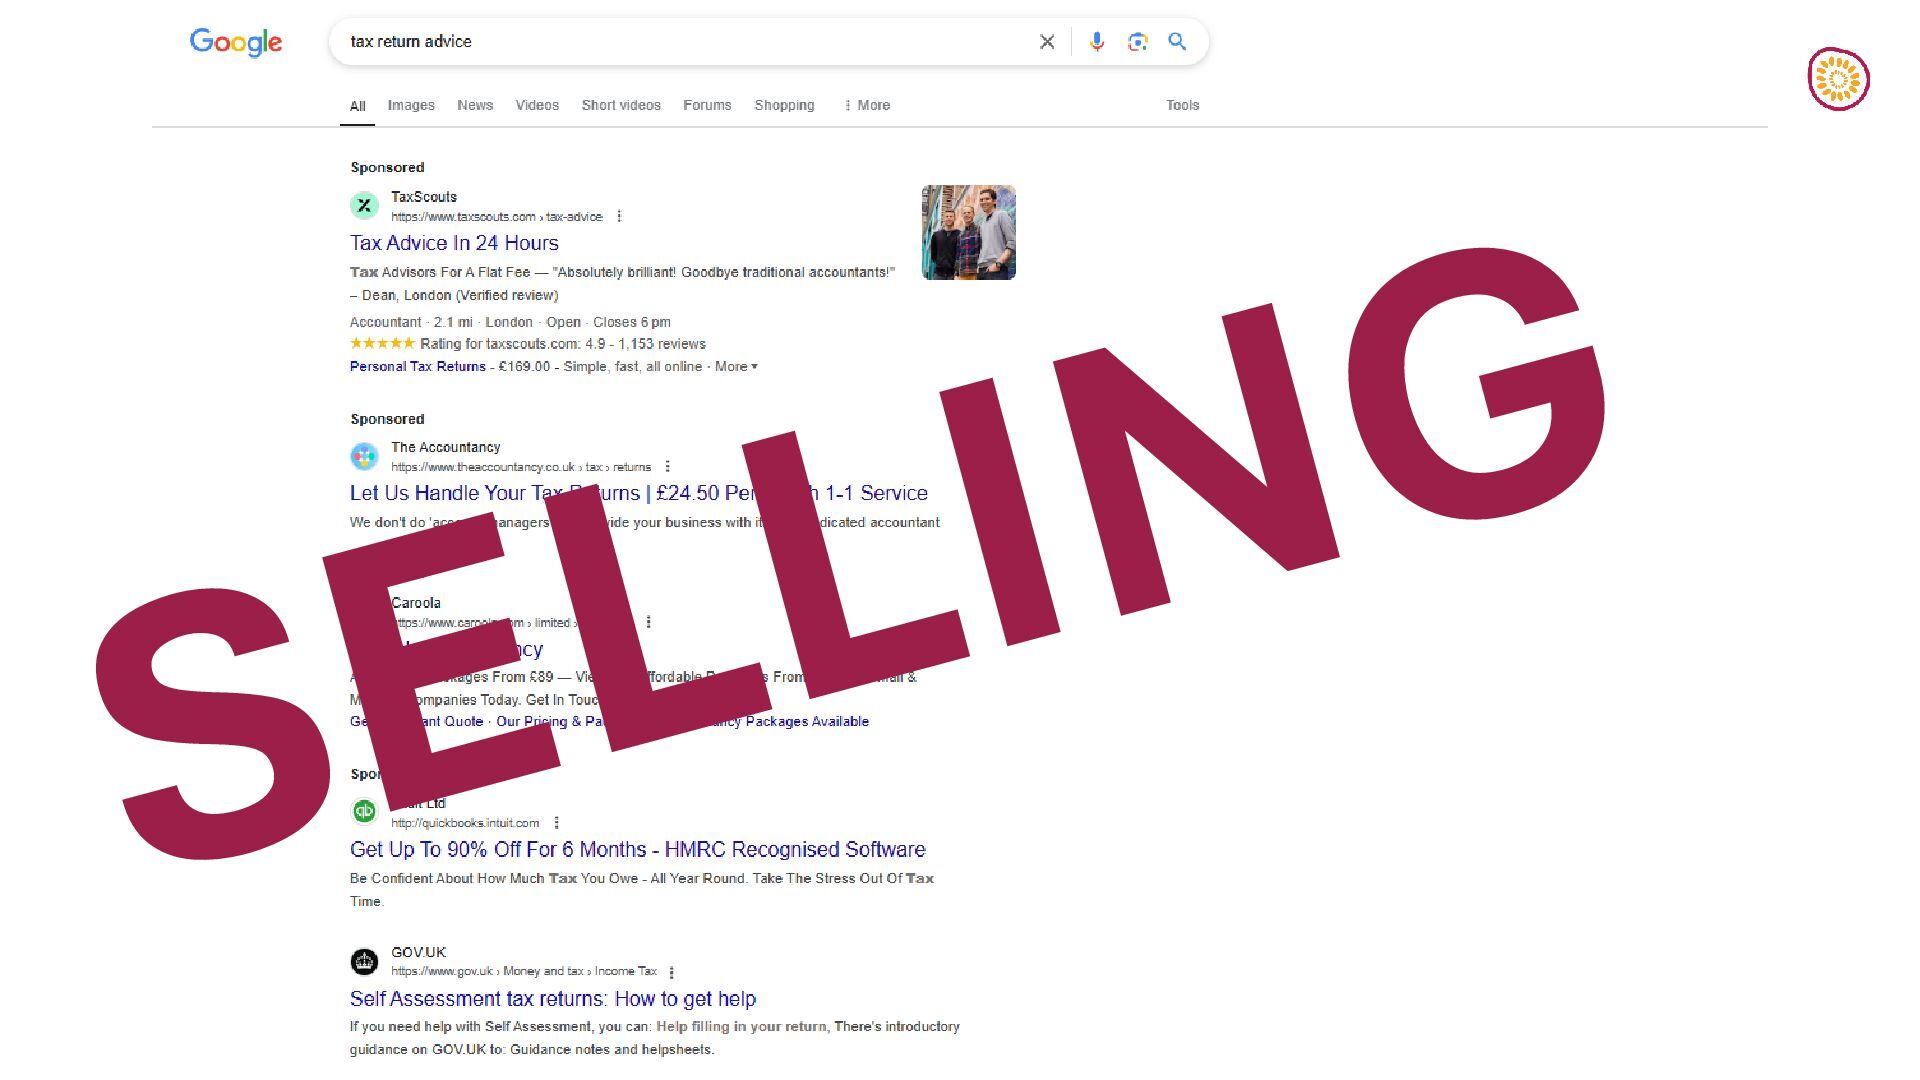Image resolution: width=1920 pixels, height=1080 pixels.
Task: Switch to the Forums tab
Action: tap(707, 105)
